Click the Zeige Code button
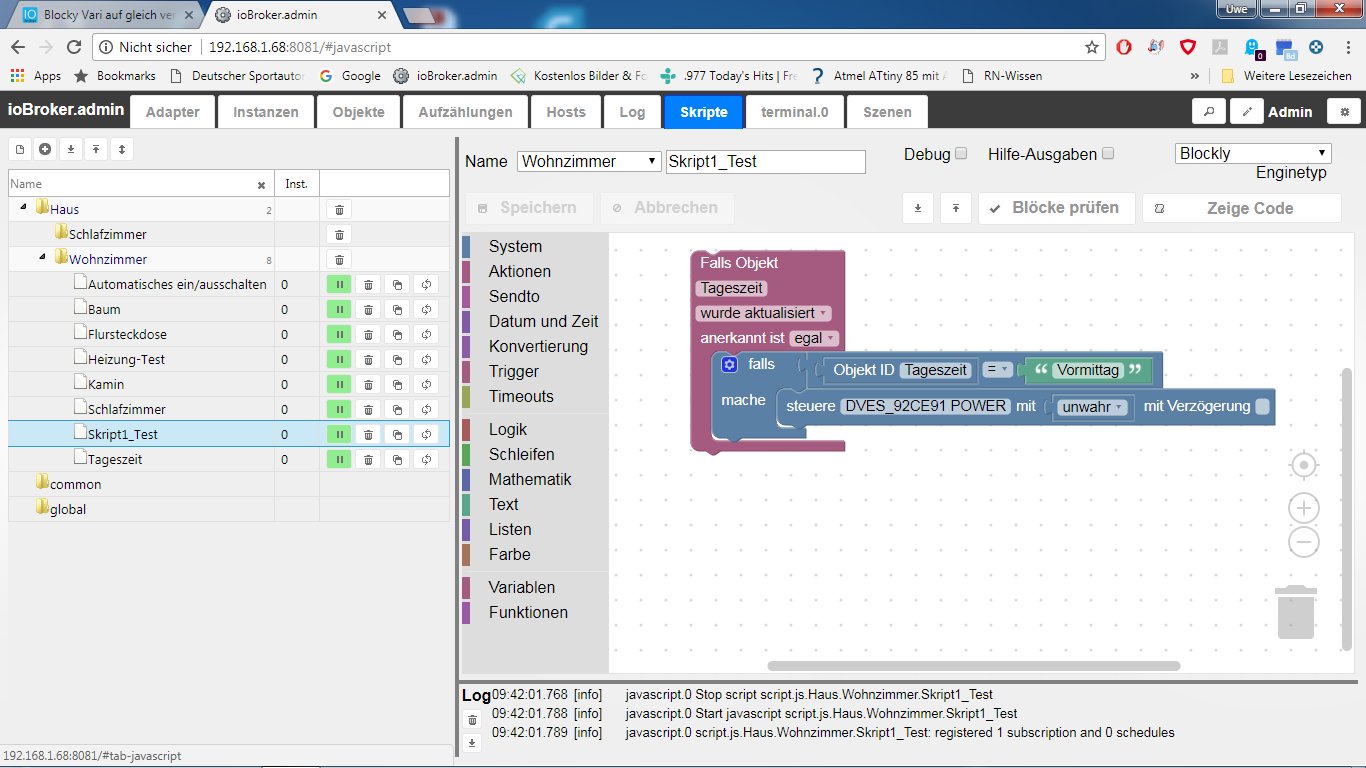The image size is (1366, 768). click(1241, 208)
